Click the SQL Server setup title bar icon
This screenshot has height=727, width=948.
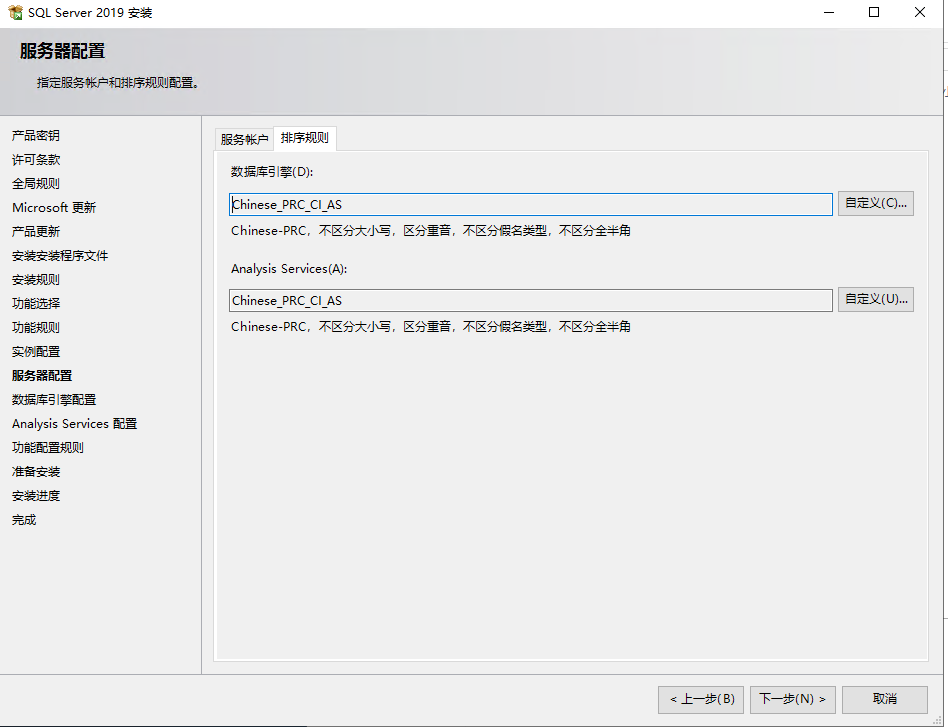(x=15, y=12)
